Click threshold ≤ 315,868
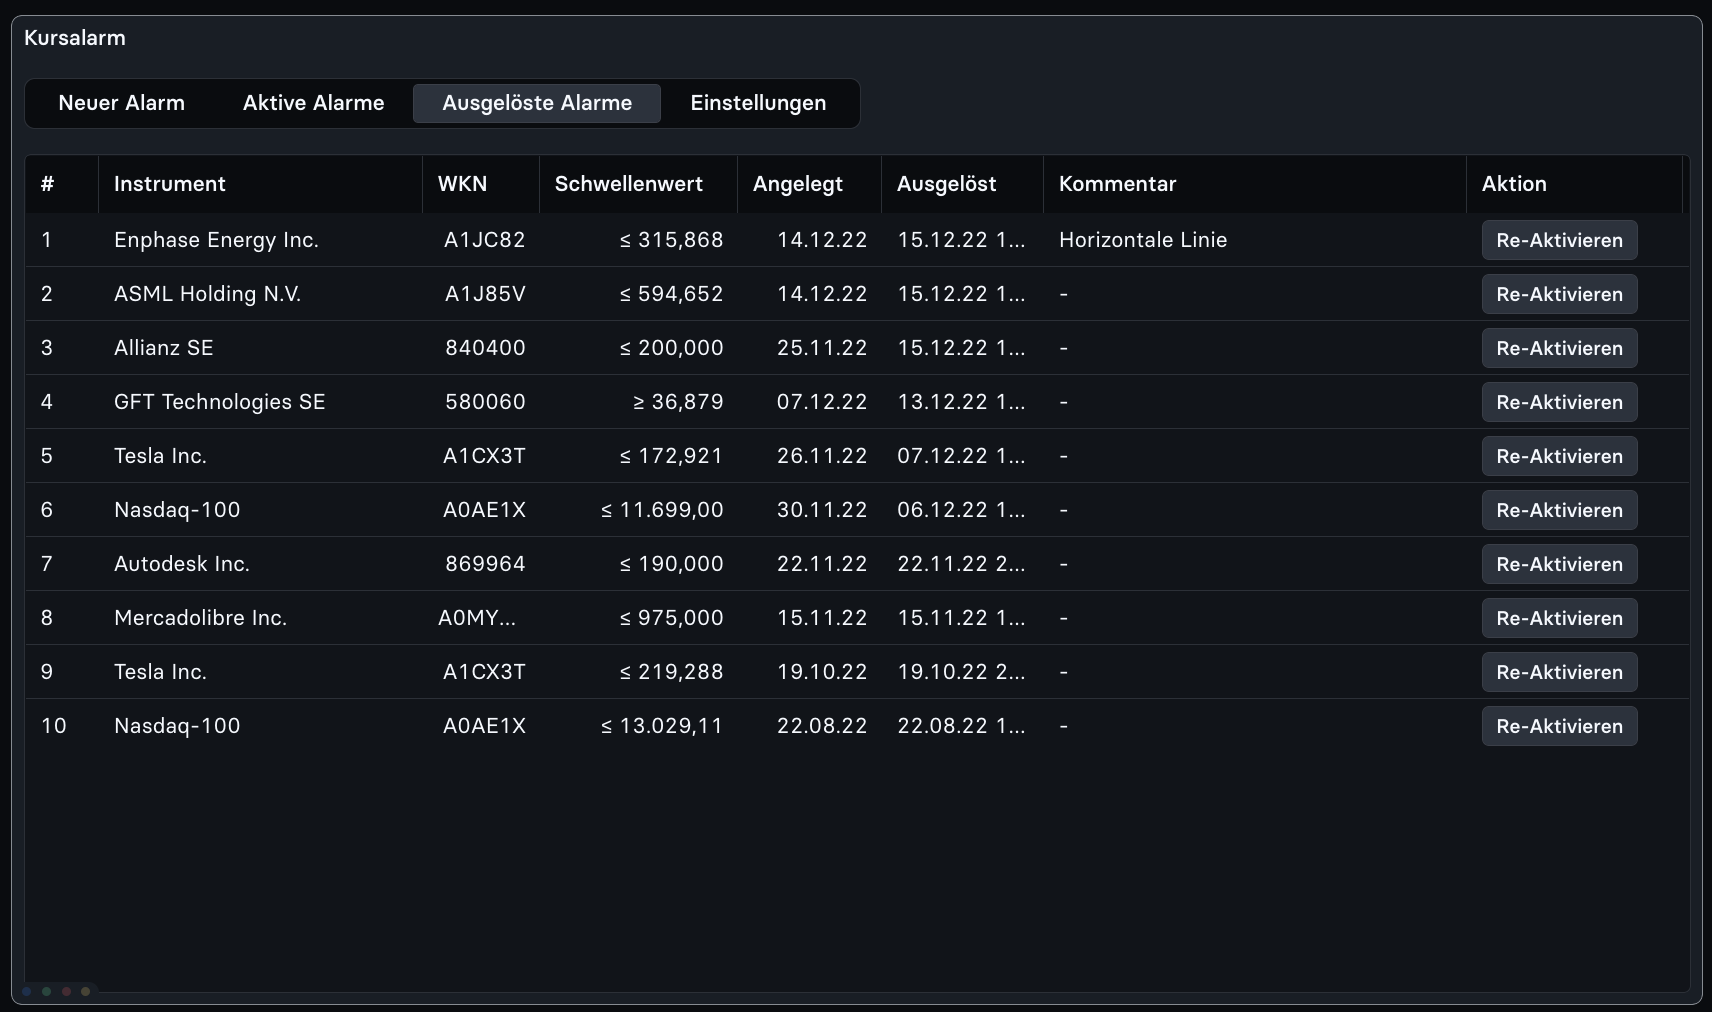Viewport: 1712px width, 1012px height. tap(671, 240)
